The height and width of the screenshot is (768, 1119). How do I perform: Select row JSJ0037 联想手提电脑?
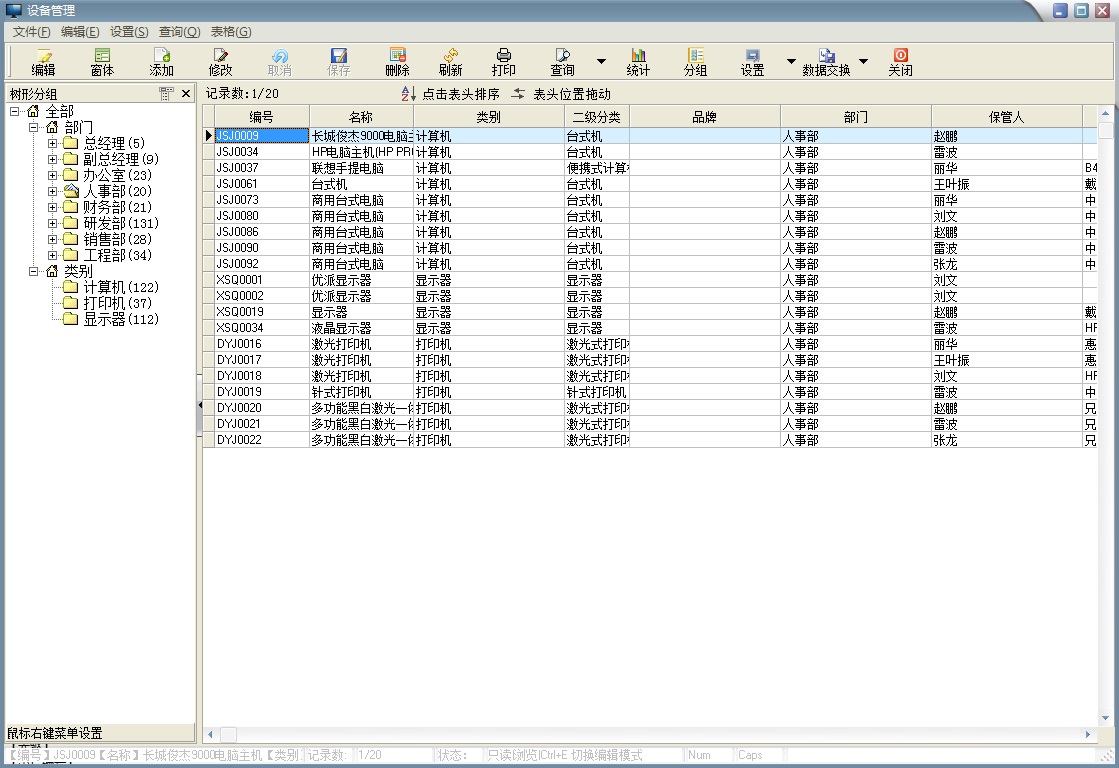(x=649, y=168)
